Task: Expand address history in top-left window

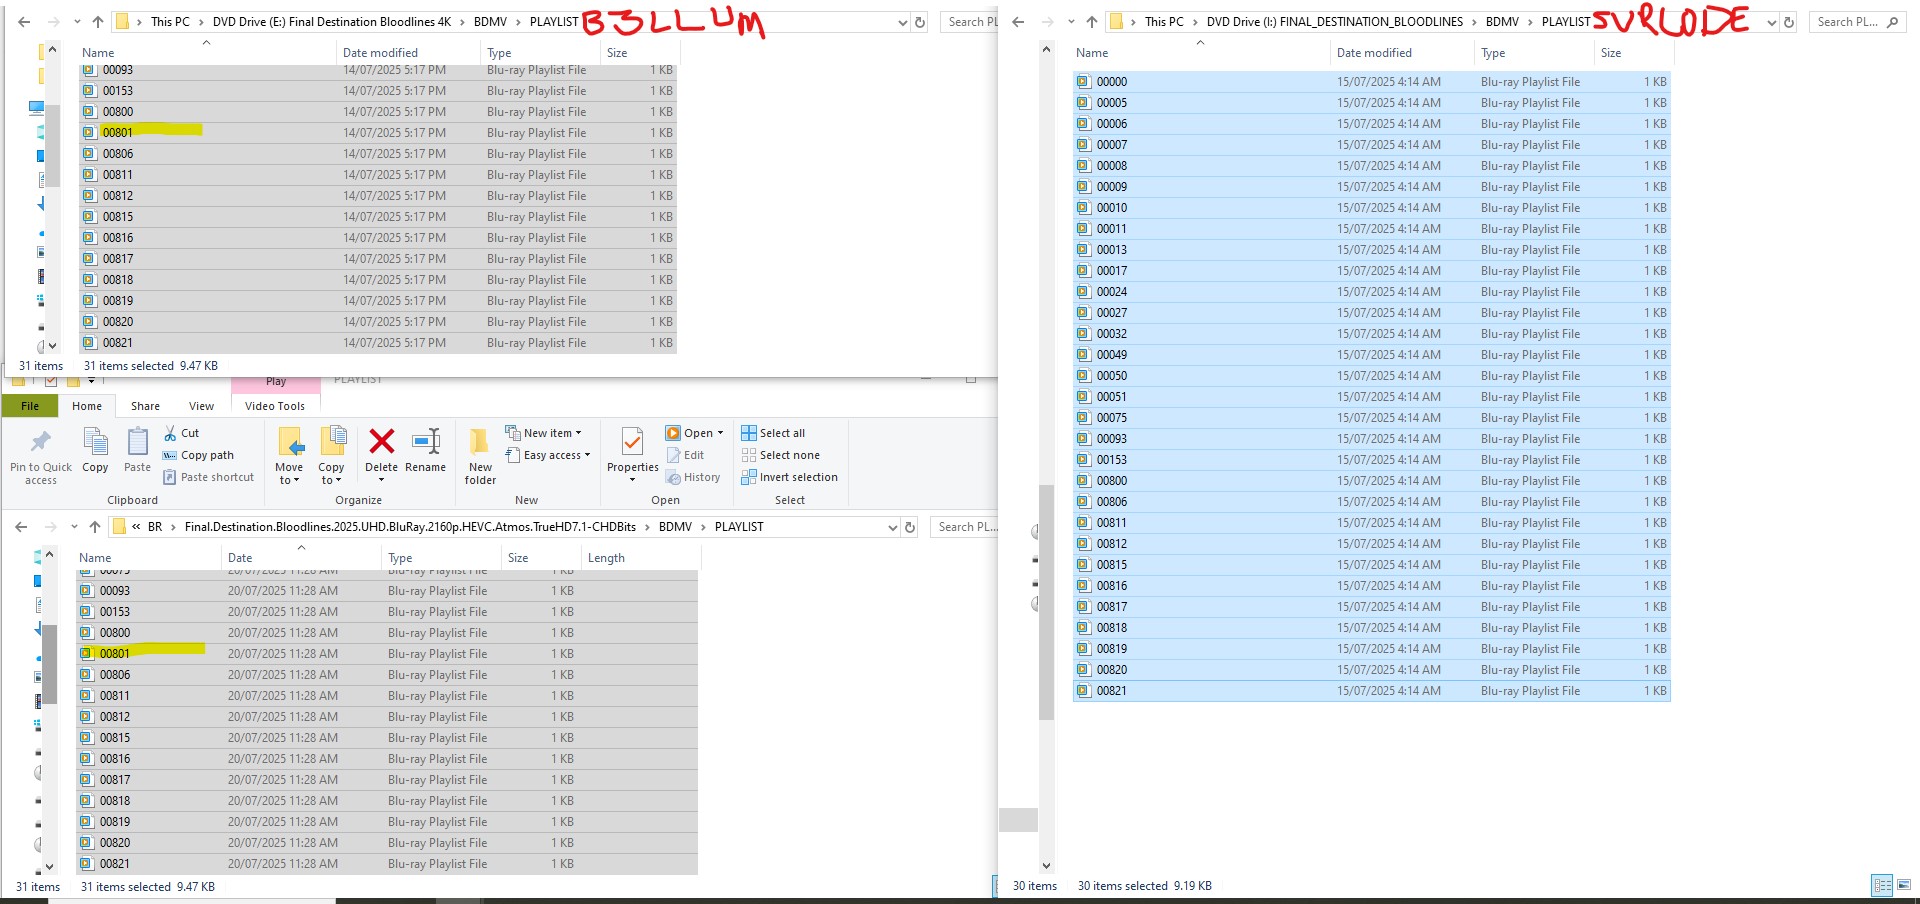Action: (x=903, y=22)
